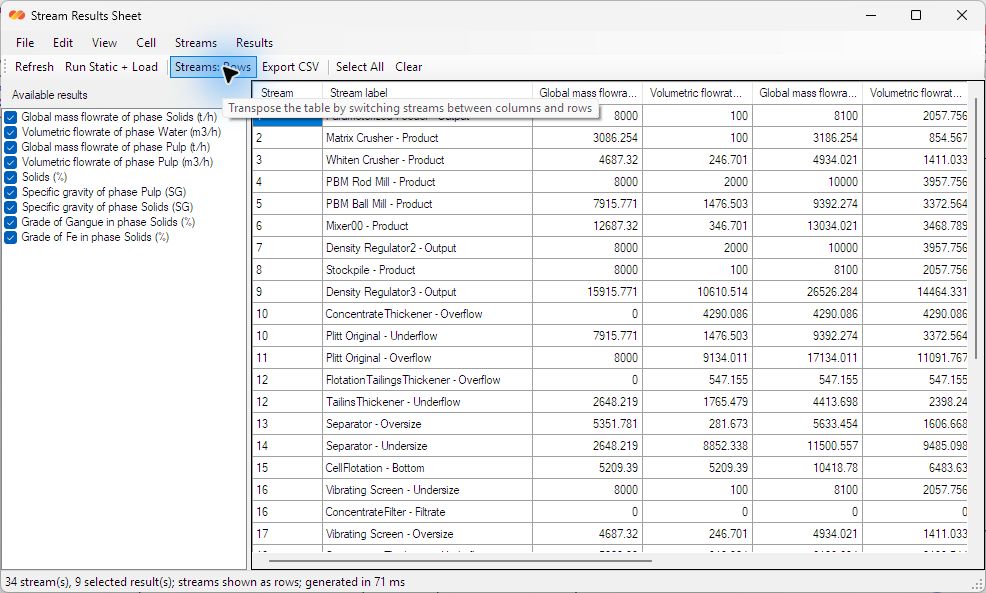The width and height of the screenshot is (986, 593).
Task: Select the CellFlotation - Bottom cell
Action: pos(427,468)
